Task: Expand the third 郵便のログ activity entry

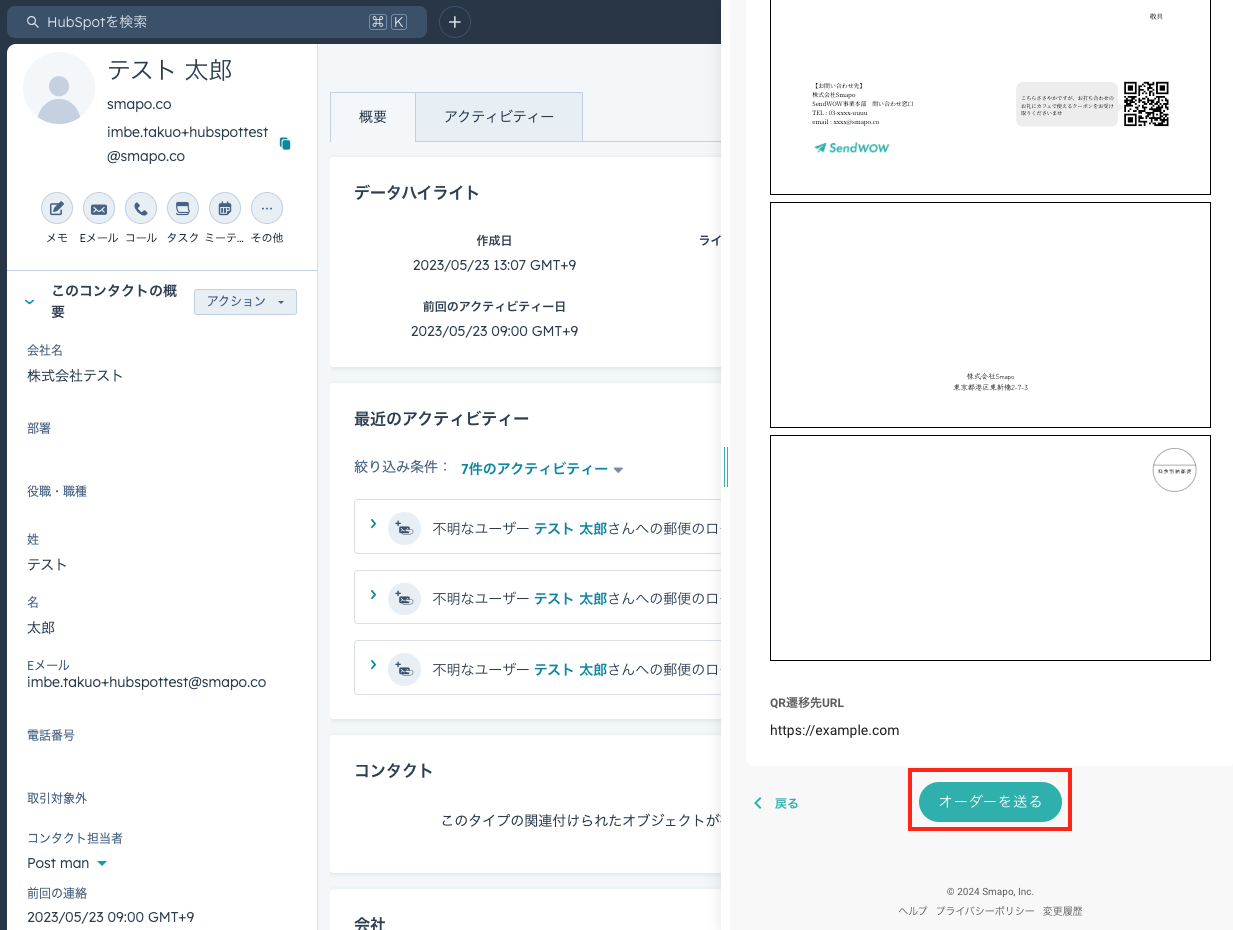Action: pyautogui.click(x=373, y=665)
